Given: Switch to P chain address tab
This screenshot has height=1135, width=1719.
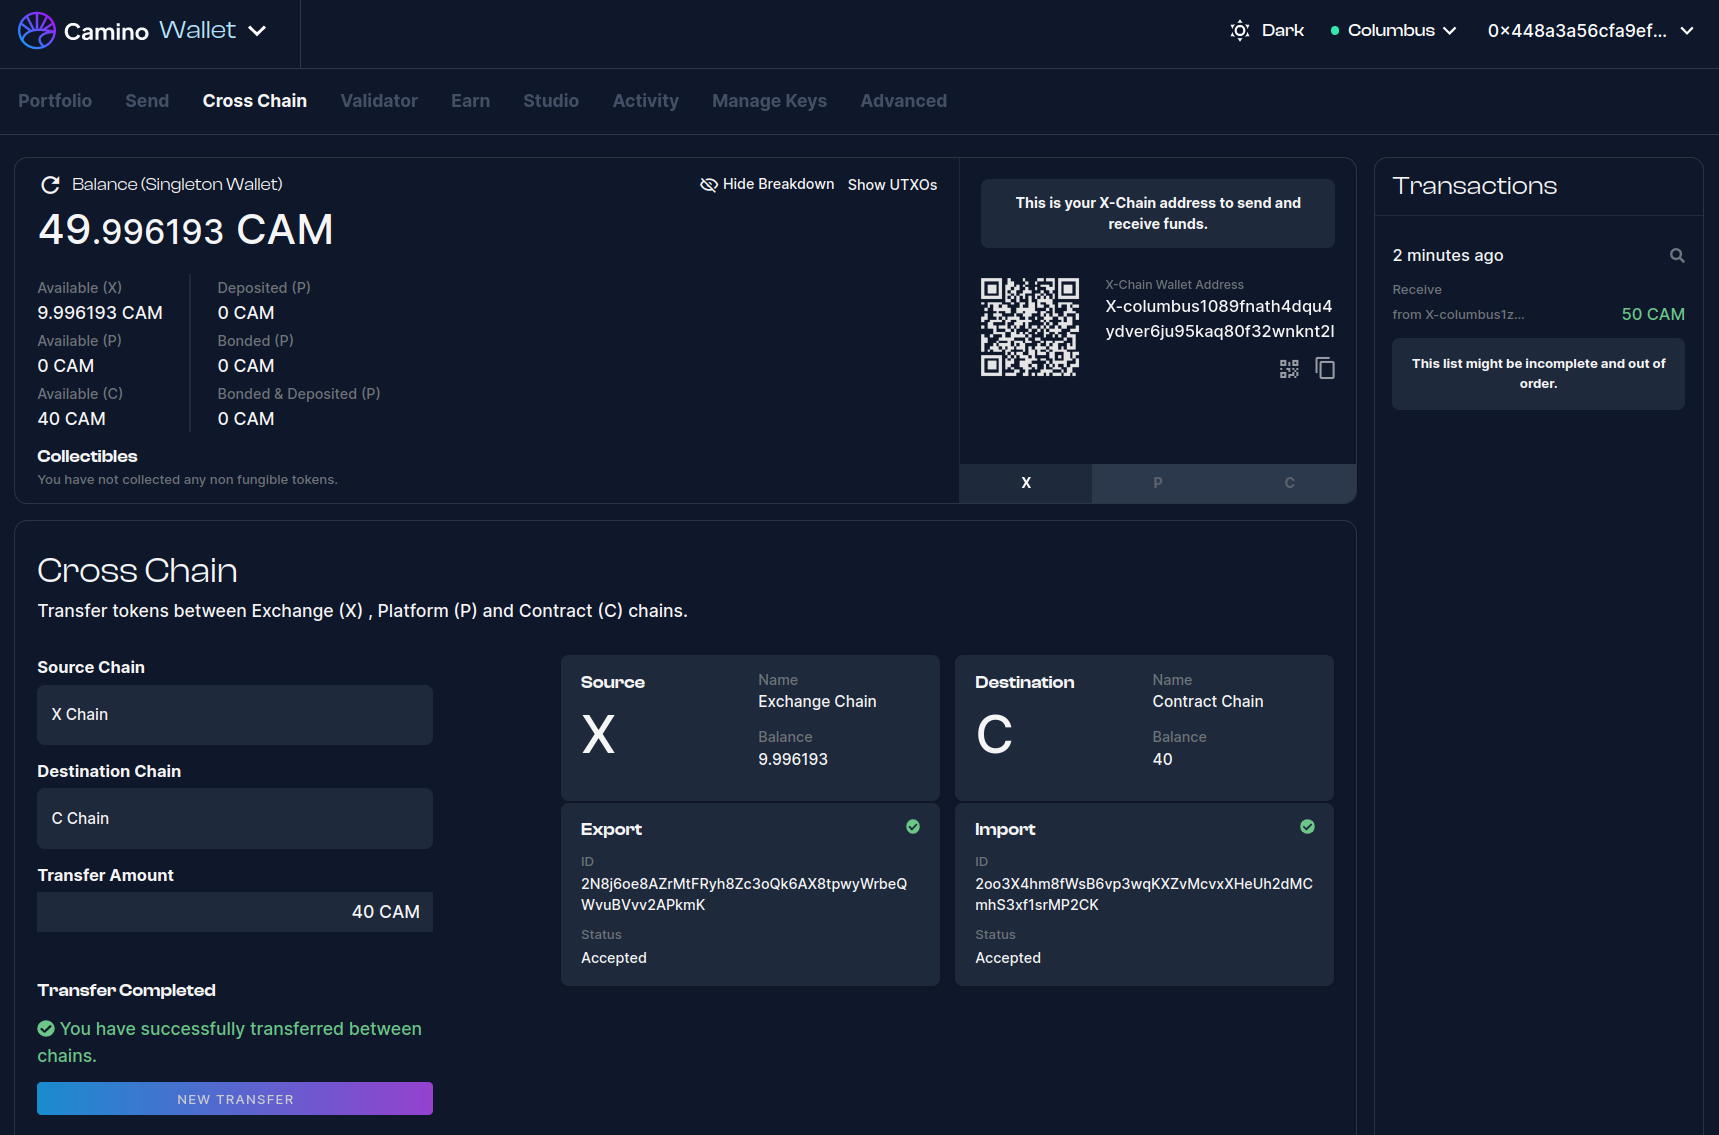Looking at the screenshot, I should coord(1157,483).
